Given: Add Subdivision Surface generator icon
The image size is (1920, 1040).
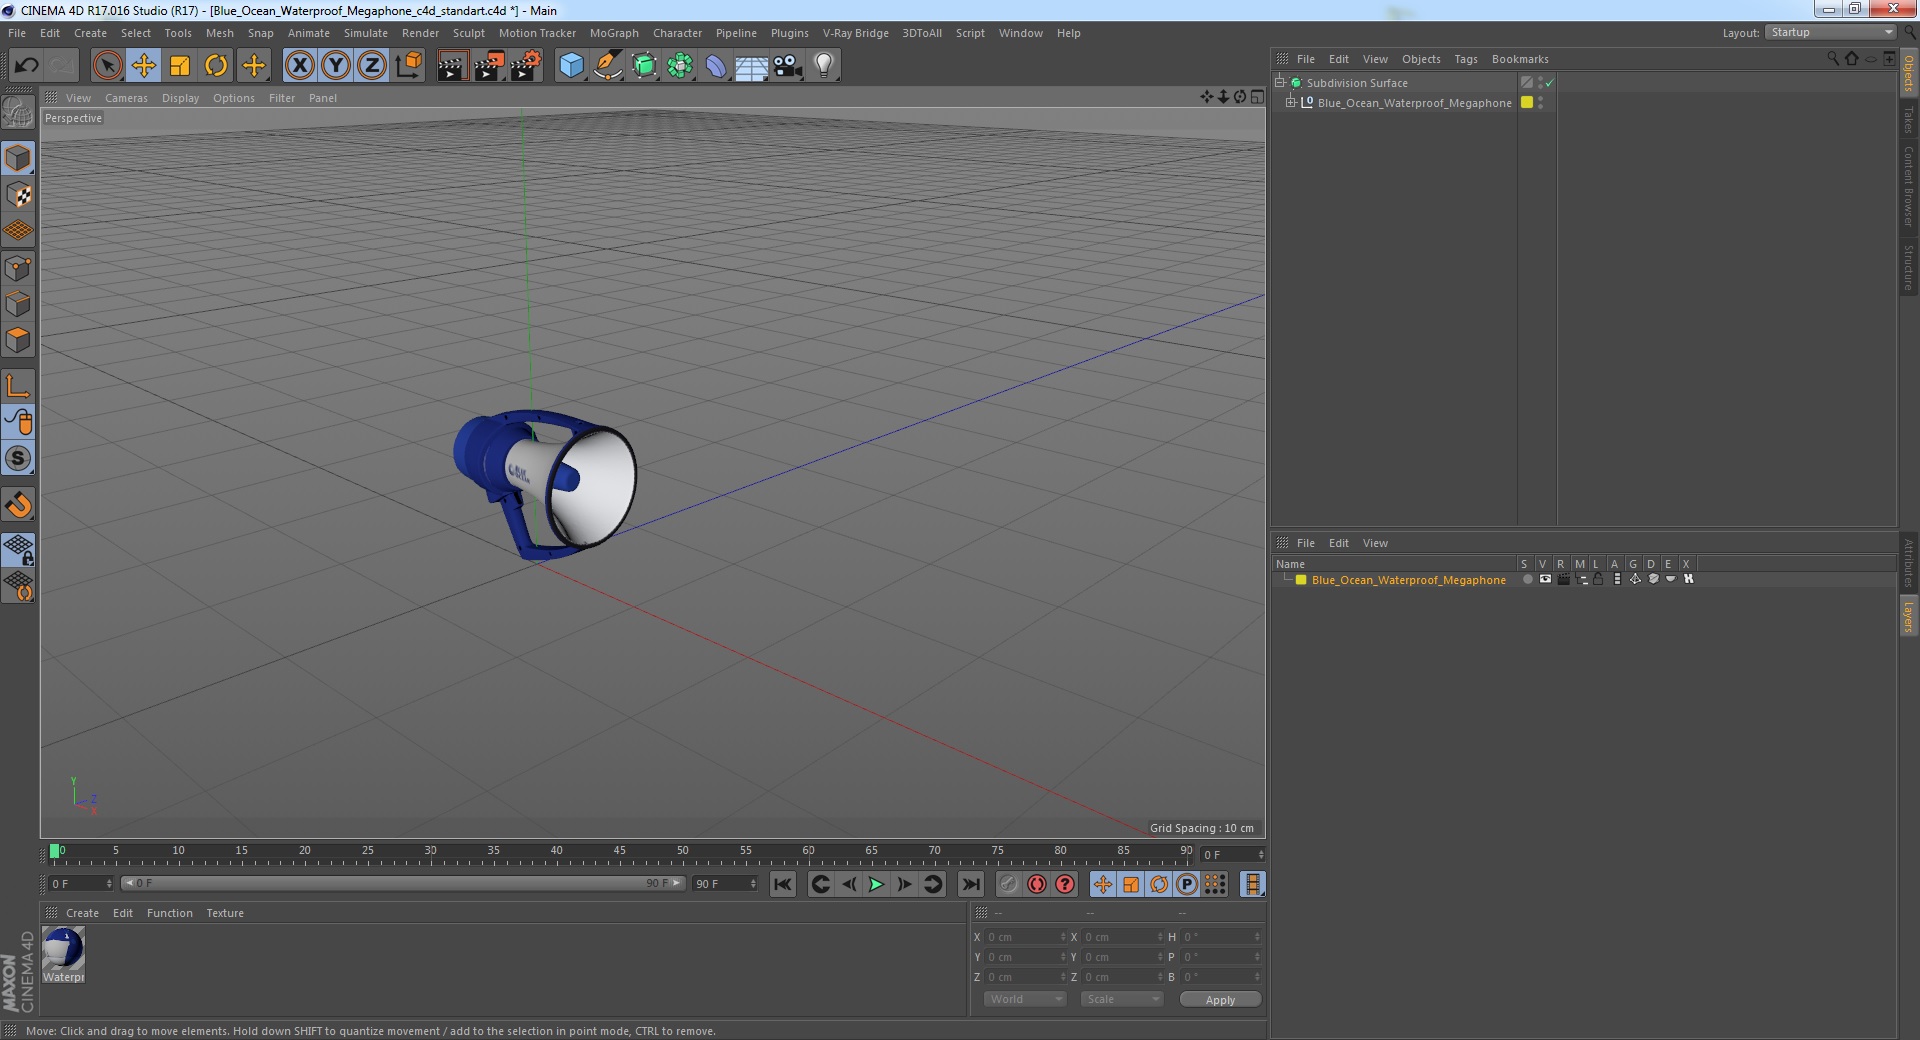Looking at the screenshot, I should click(644, 66).
